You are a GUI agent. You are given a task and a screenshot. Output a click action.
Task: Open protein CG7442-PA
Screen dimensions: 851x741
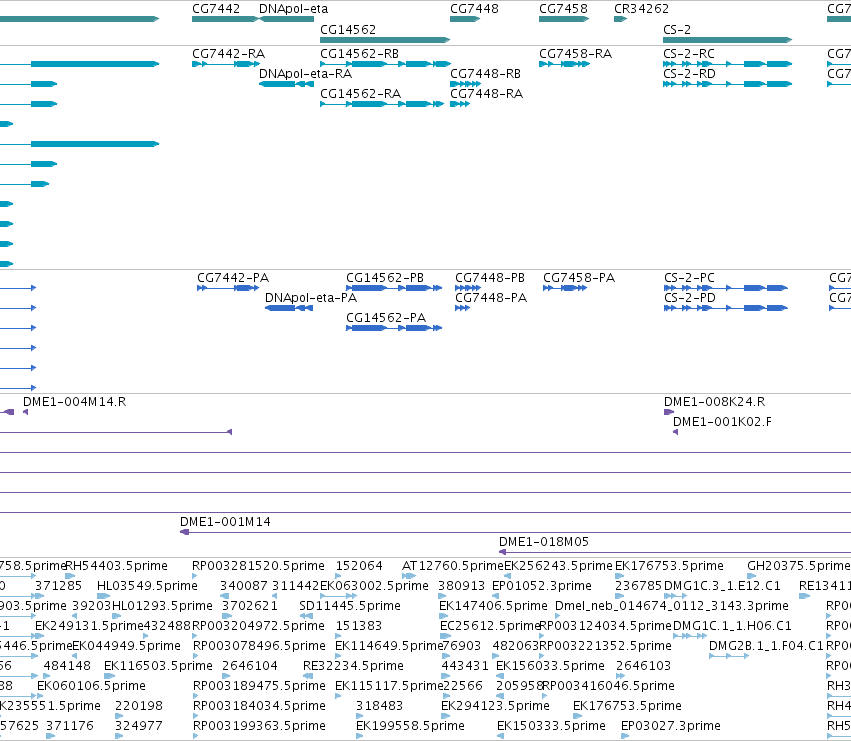pos(233,278)
